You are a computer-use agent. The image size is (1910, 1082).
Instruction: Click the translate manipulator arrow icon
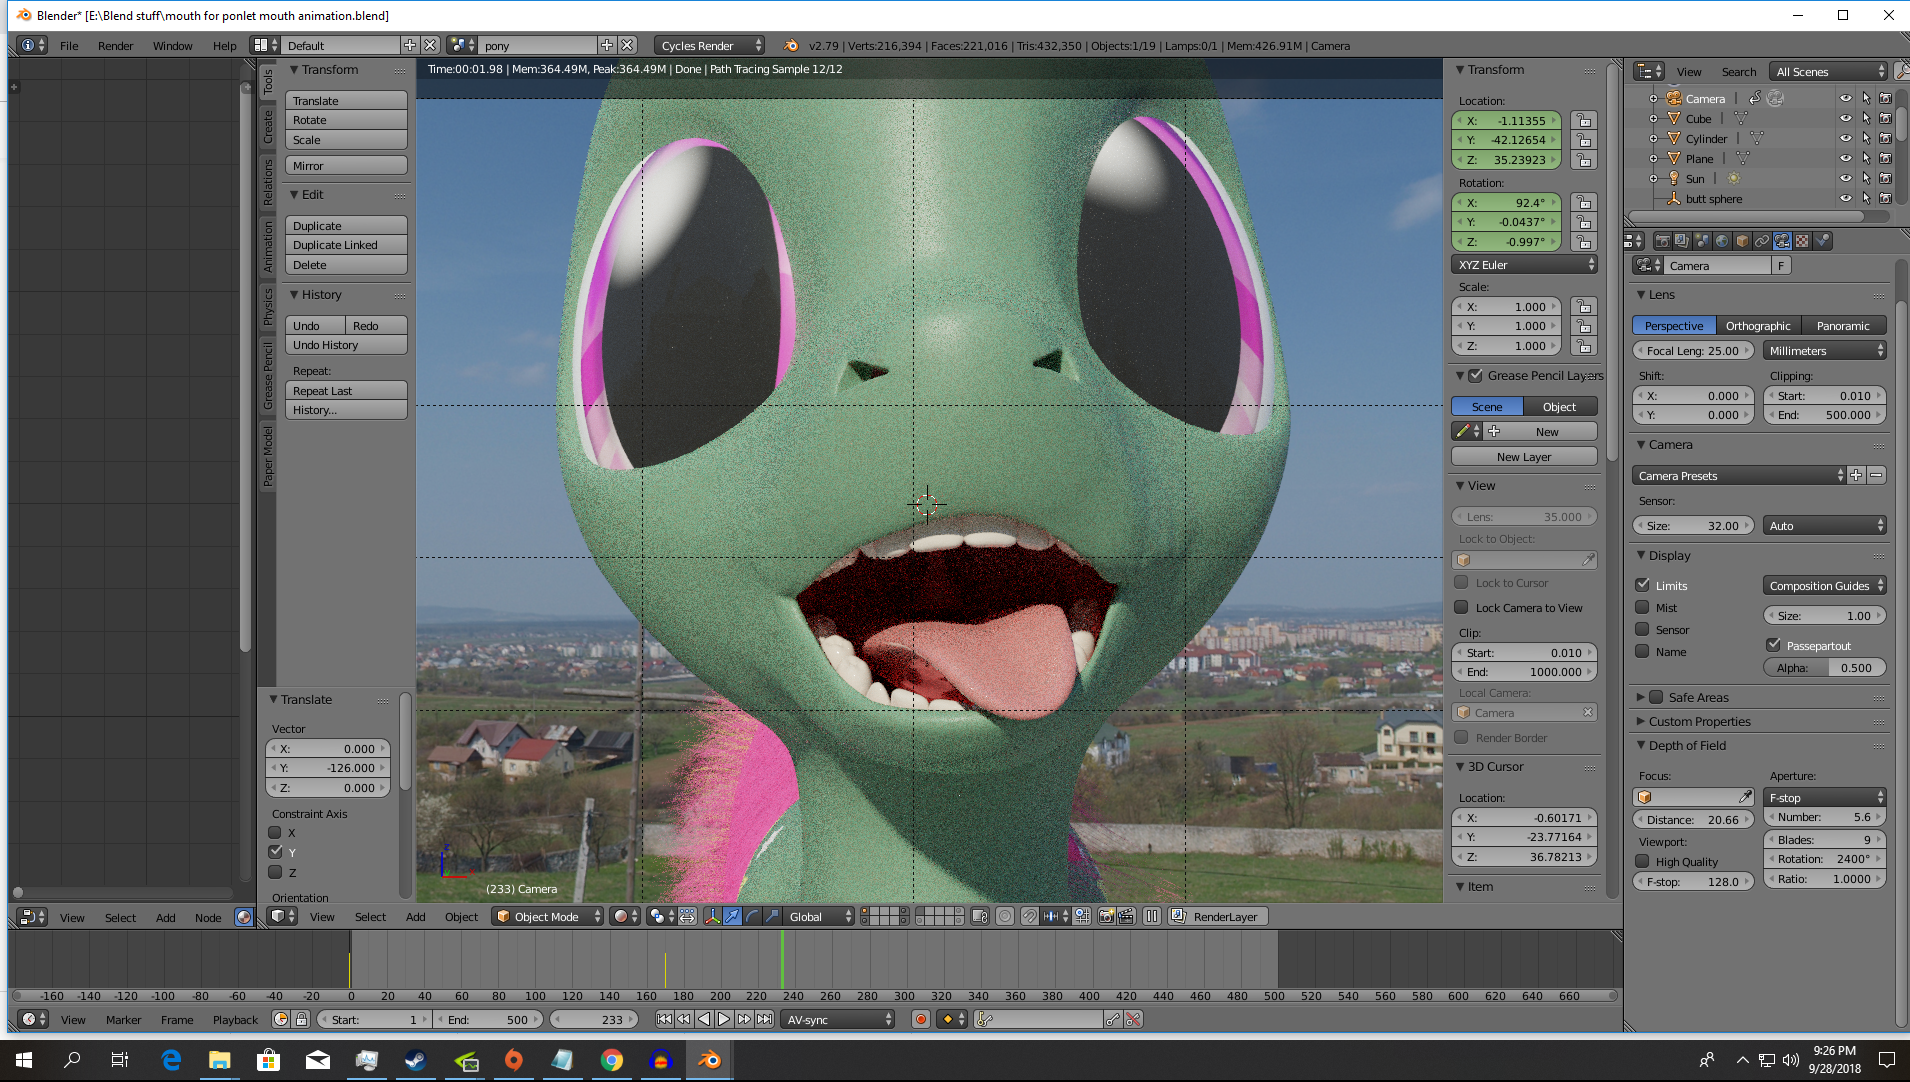click(x=732, y=917)
